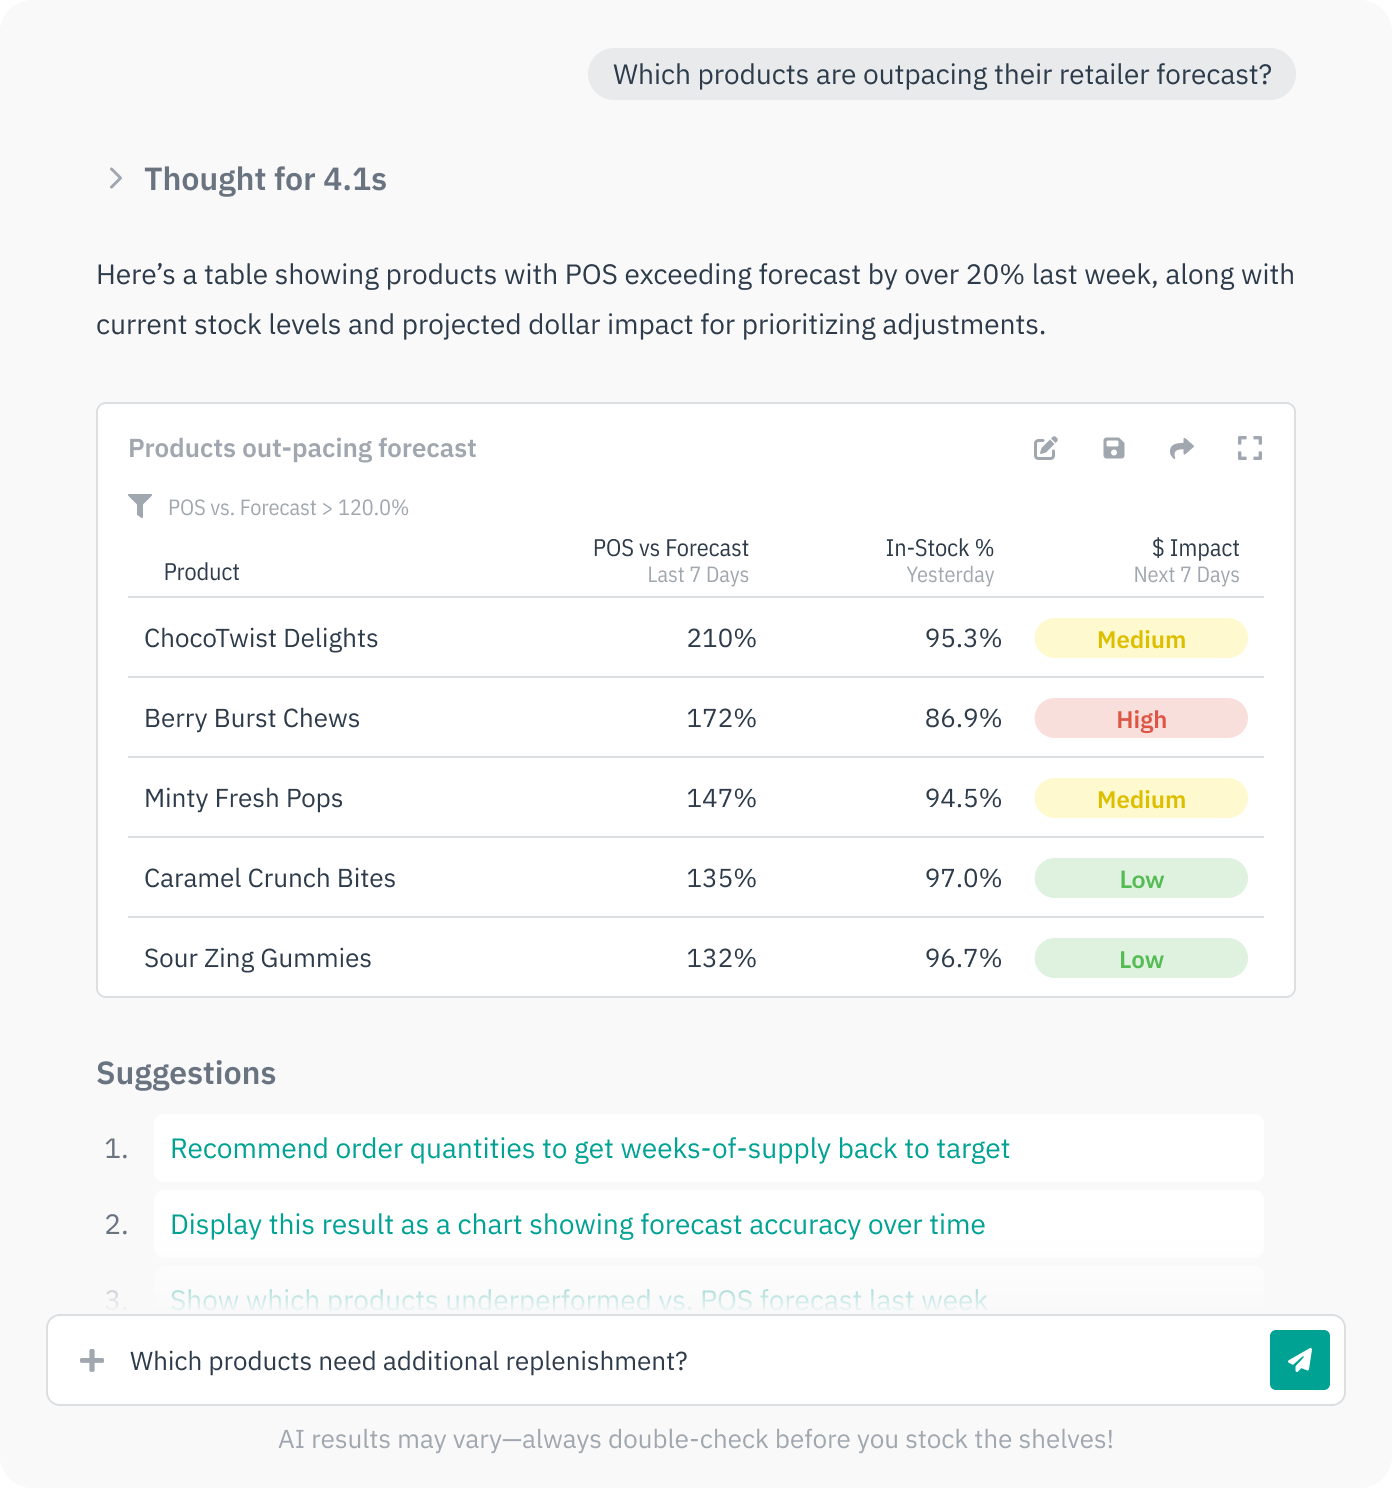Viewport: 1392px width, 1488px height.
Task: Click the filter funnel icon
Action: pyautogui.click(x=140, y=506)
